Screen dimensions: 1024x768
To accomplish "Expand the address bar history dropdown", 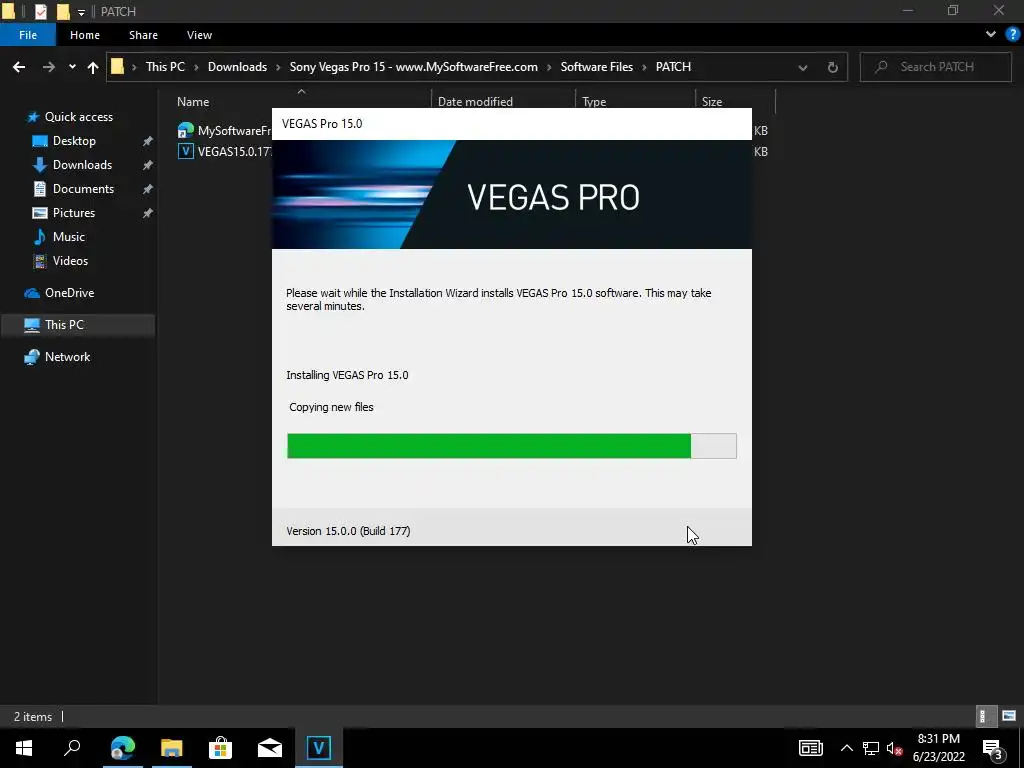I will coord(803,67).
